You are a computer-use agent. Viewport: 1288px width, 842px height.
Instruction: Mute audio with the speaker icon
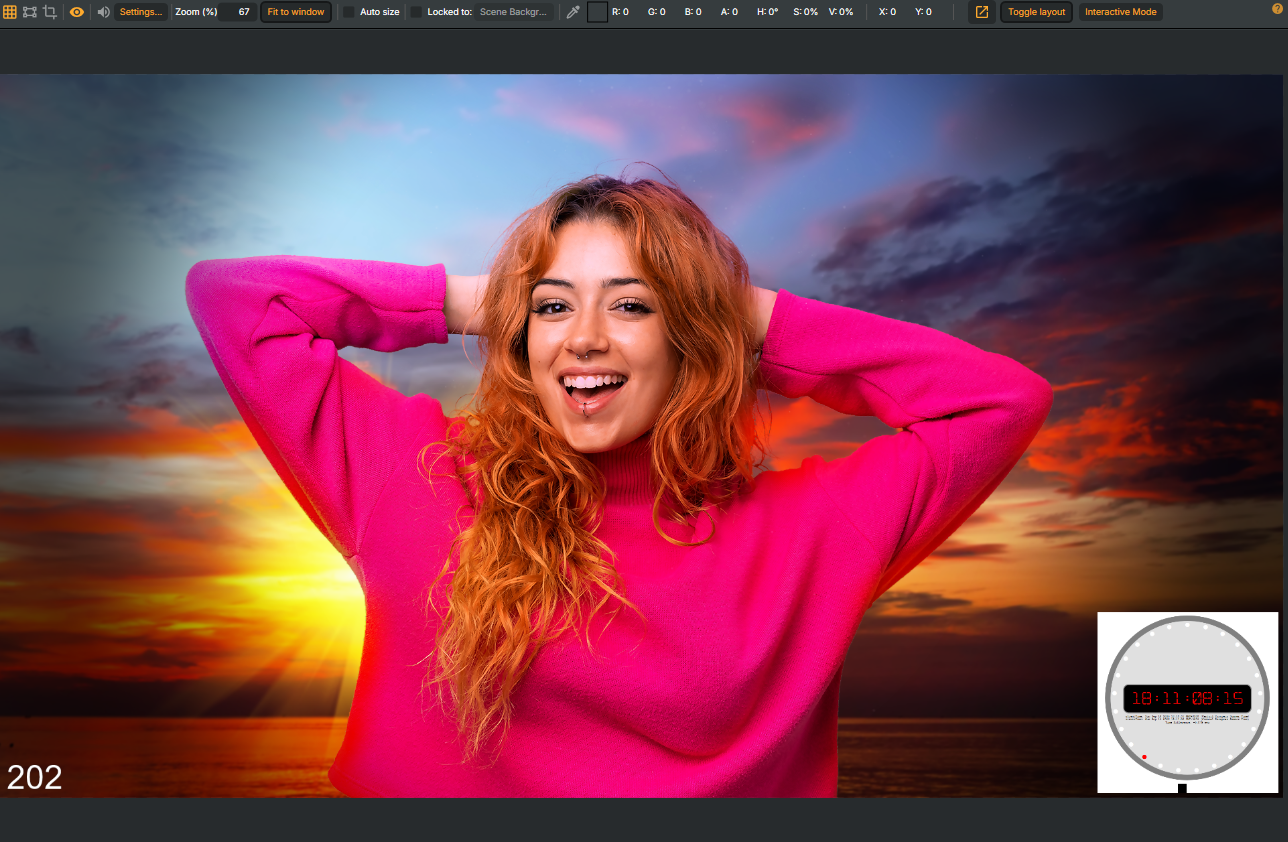click(103, 12)
